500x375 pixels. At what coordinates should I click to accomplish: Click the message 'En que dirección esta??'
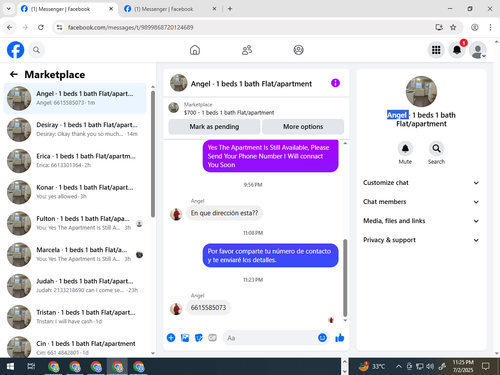[x=224, y=213]
